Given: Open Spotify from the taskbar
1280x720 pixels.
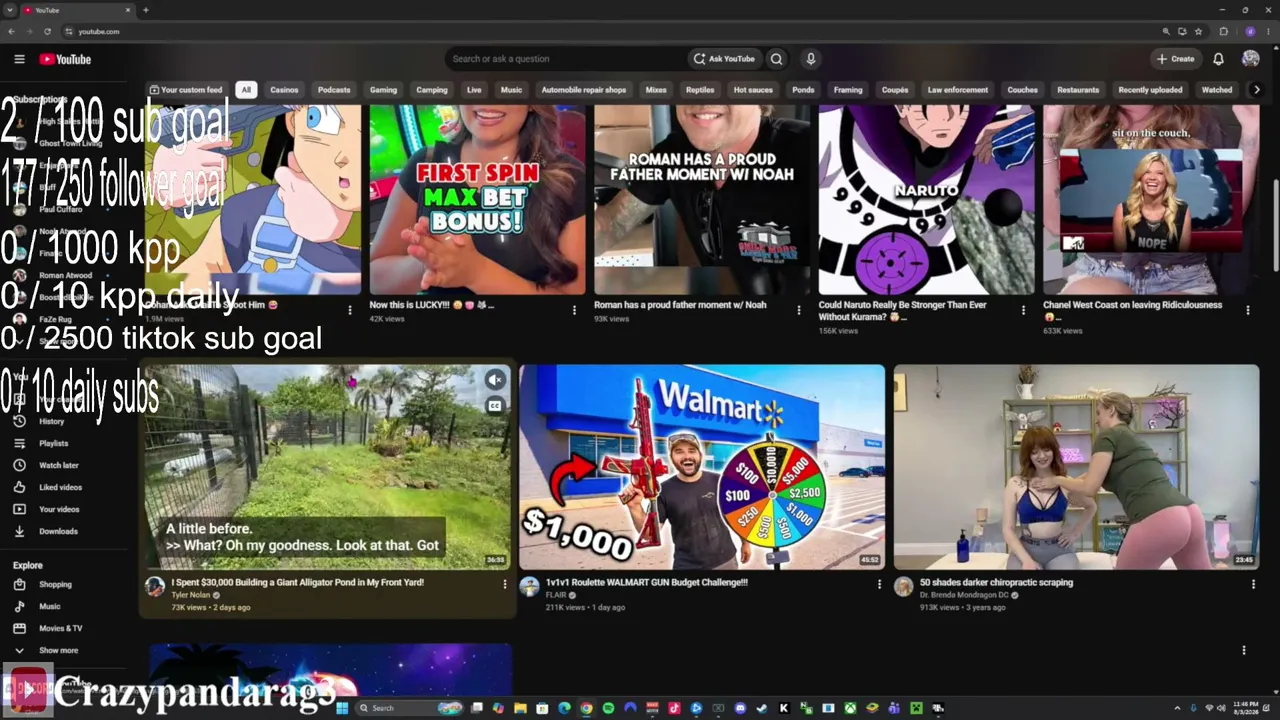Looking at the screenshot, I should click(608, 708).
